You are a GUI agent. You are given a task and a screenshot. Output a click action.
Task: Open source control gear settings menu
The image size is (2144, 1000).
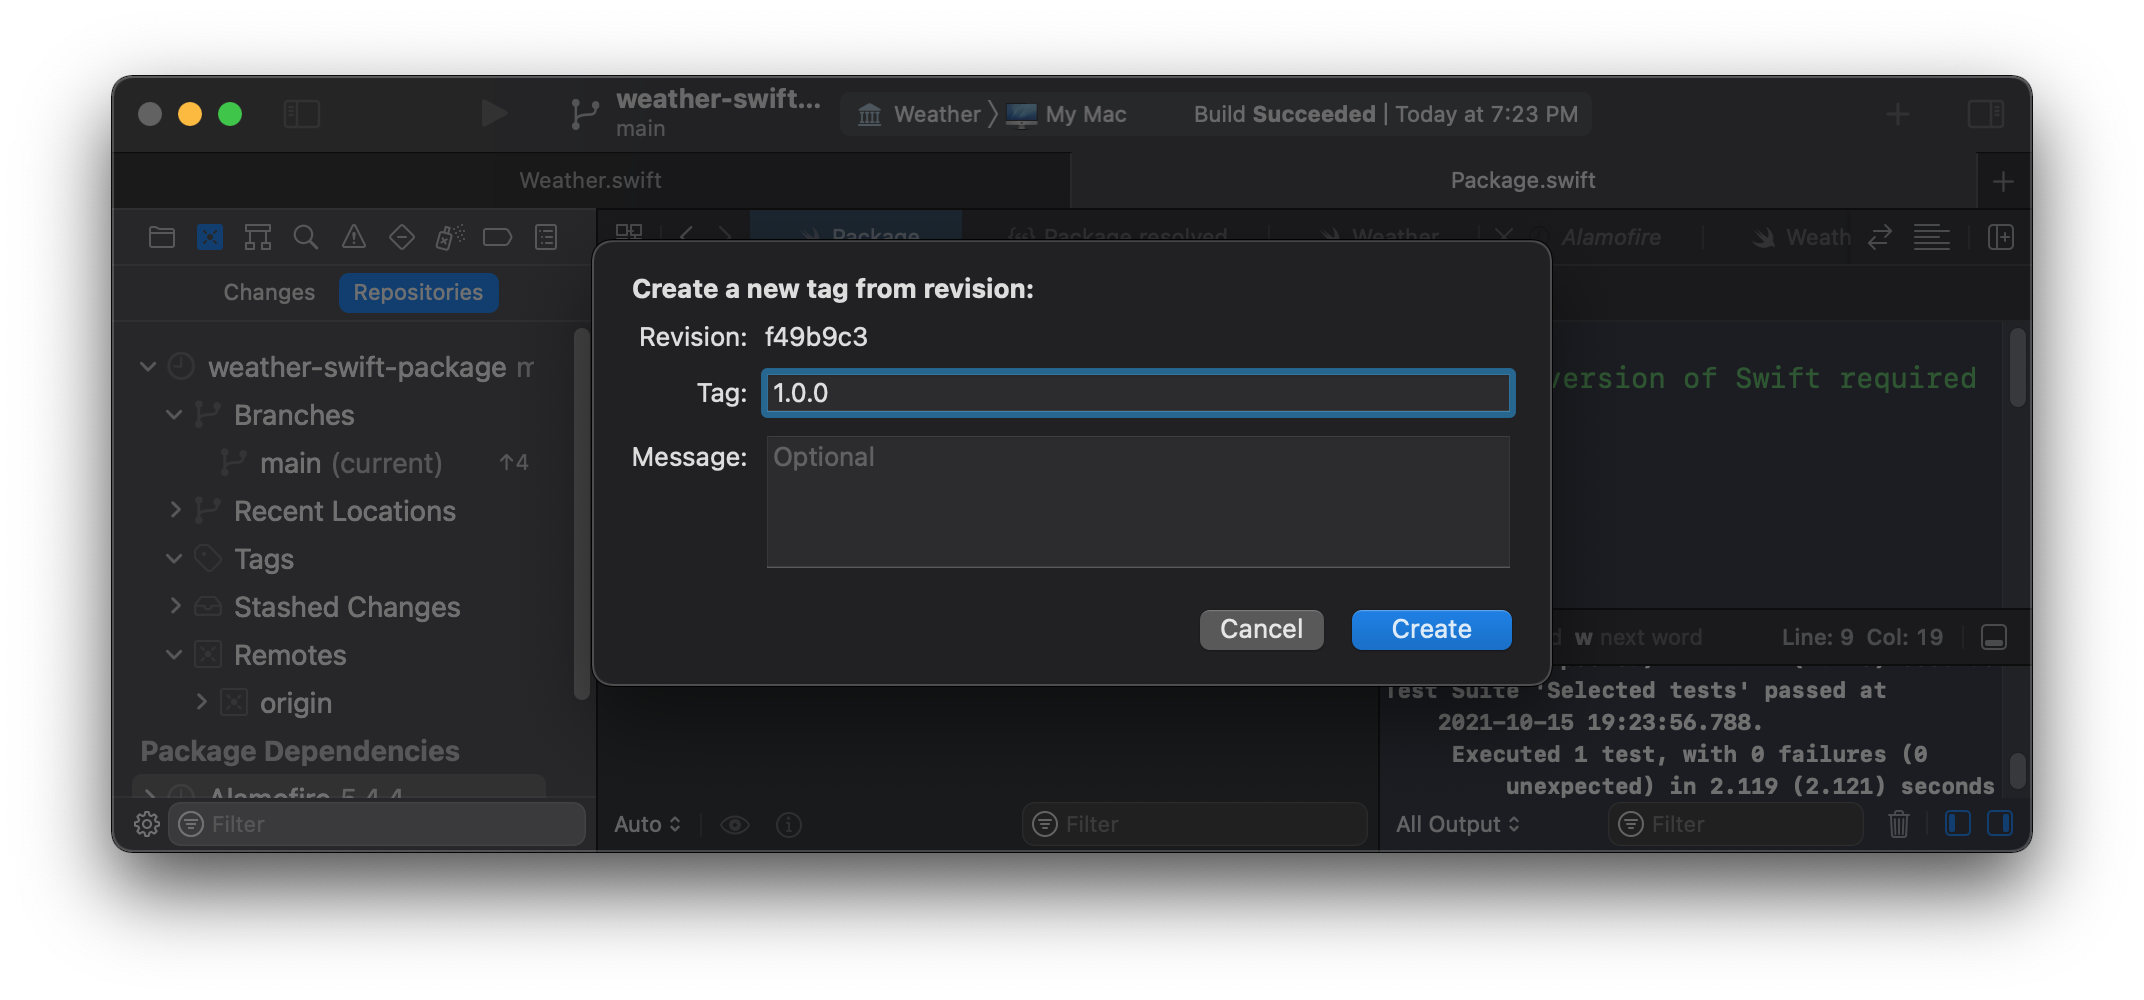pos(147,824)
